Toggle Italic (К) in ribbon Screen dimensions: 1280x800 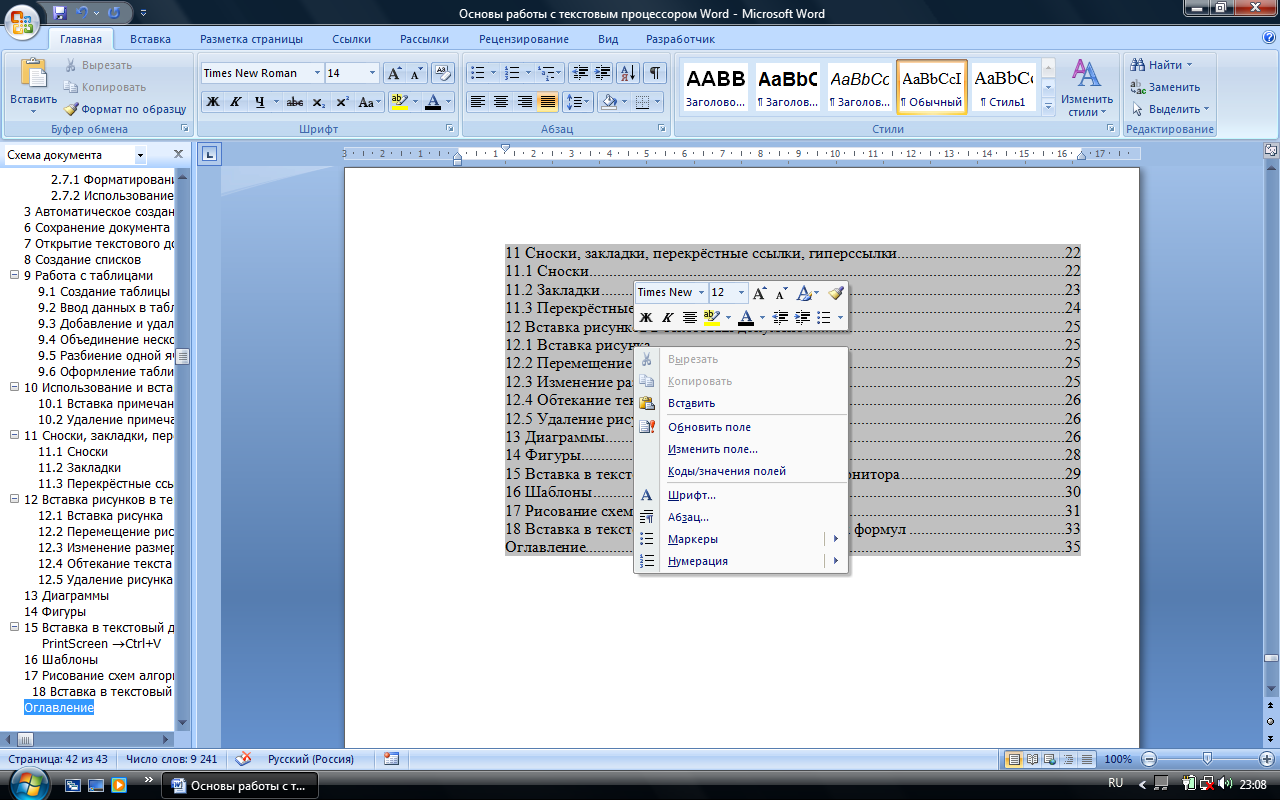236,102
